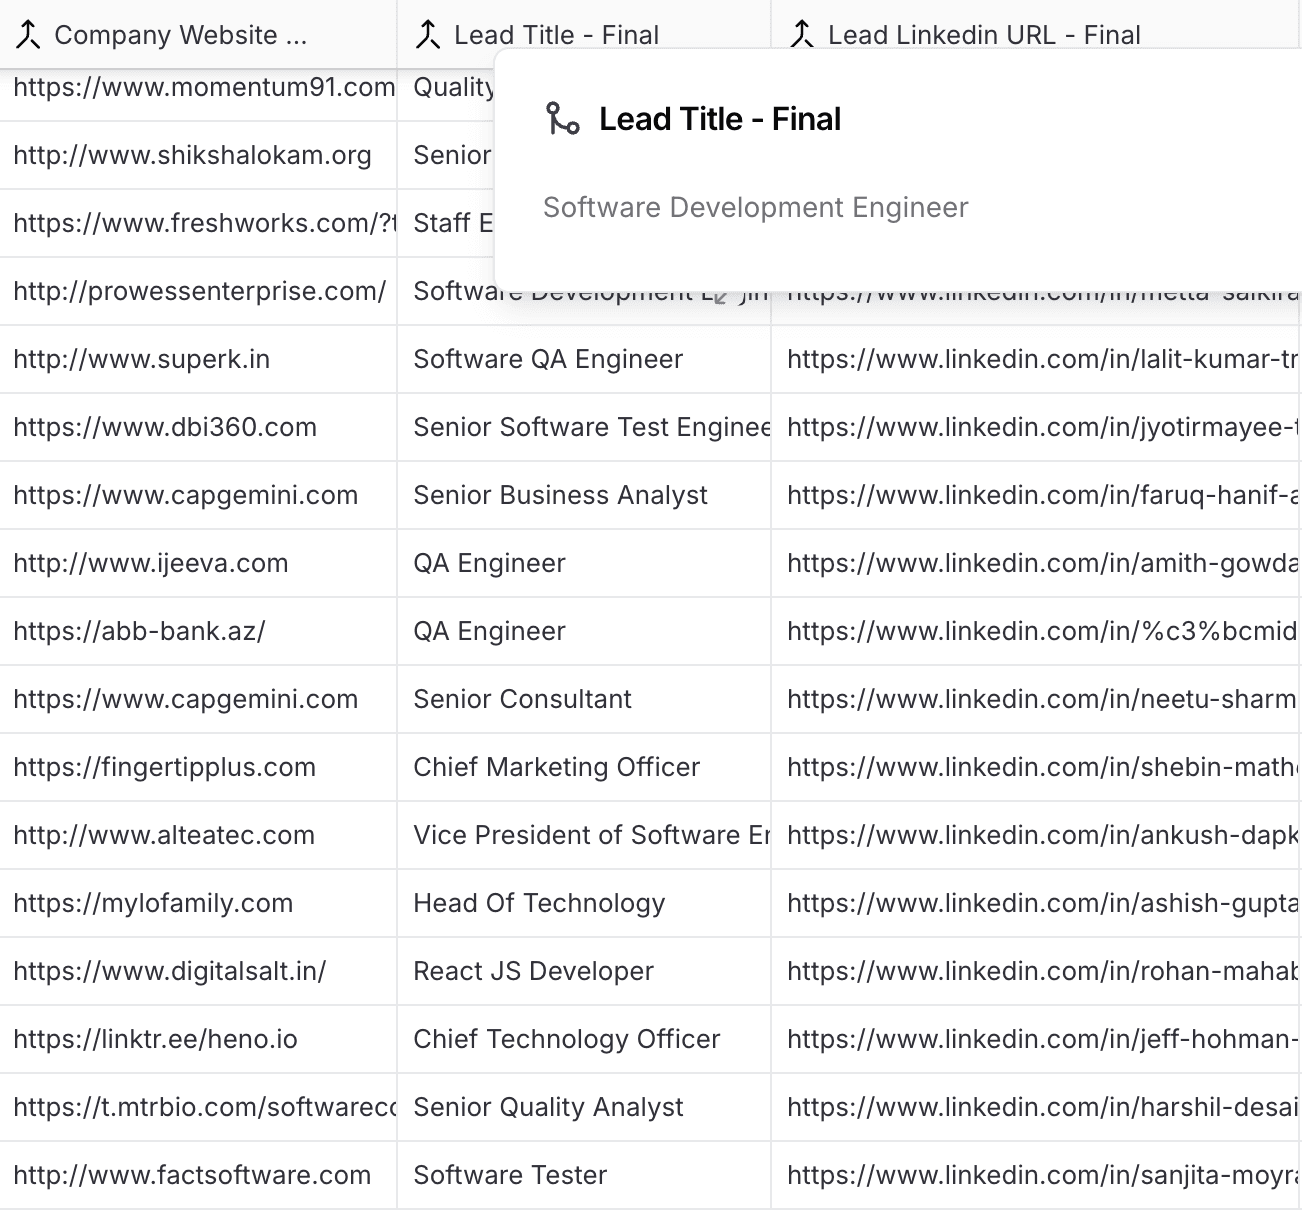Open the neetu-sharm LinkedIn URL
The width and height of the screenshot is (1302, 1210).
[1037, 699]
